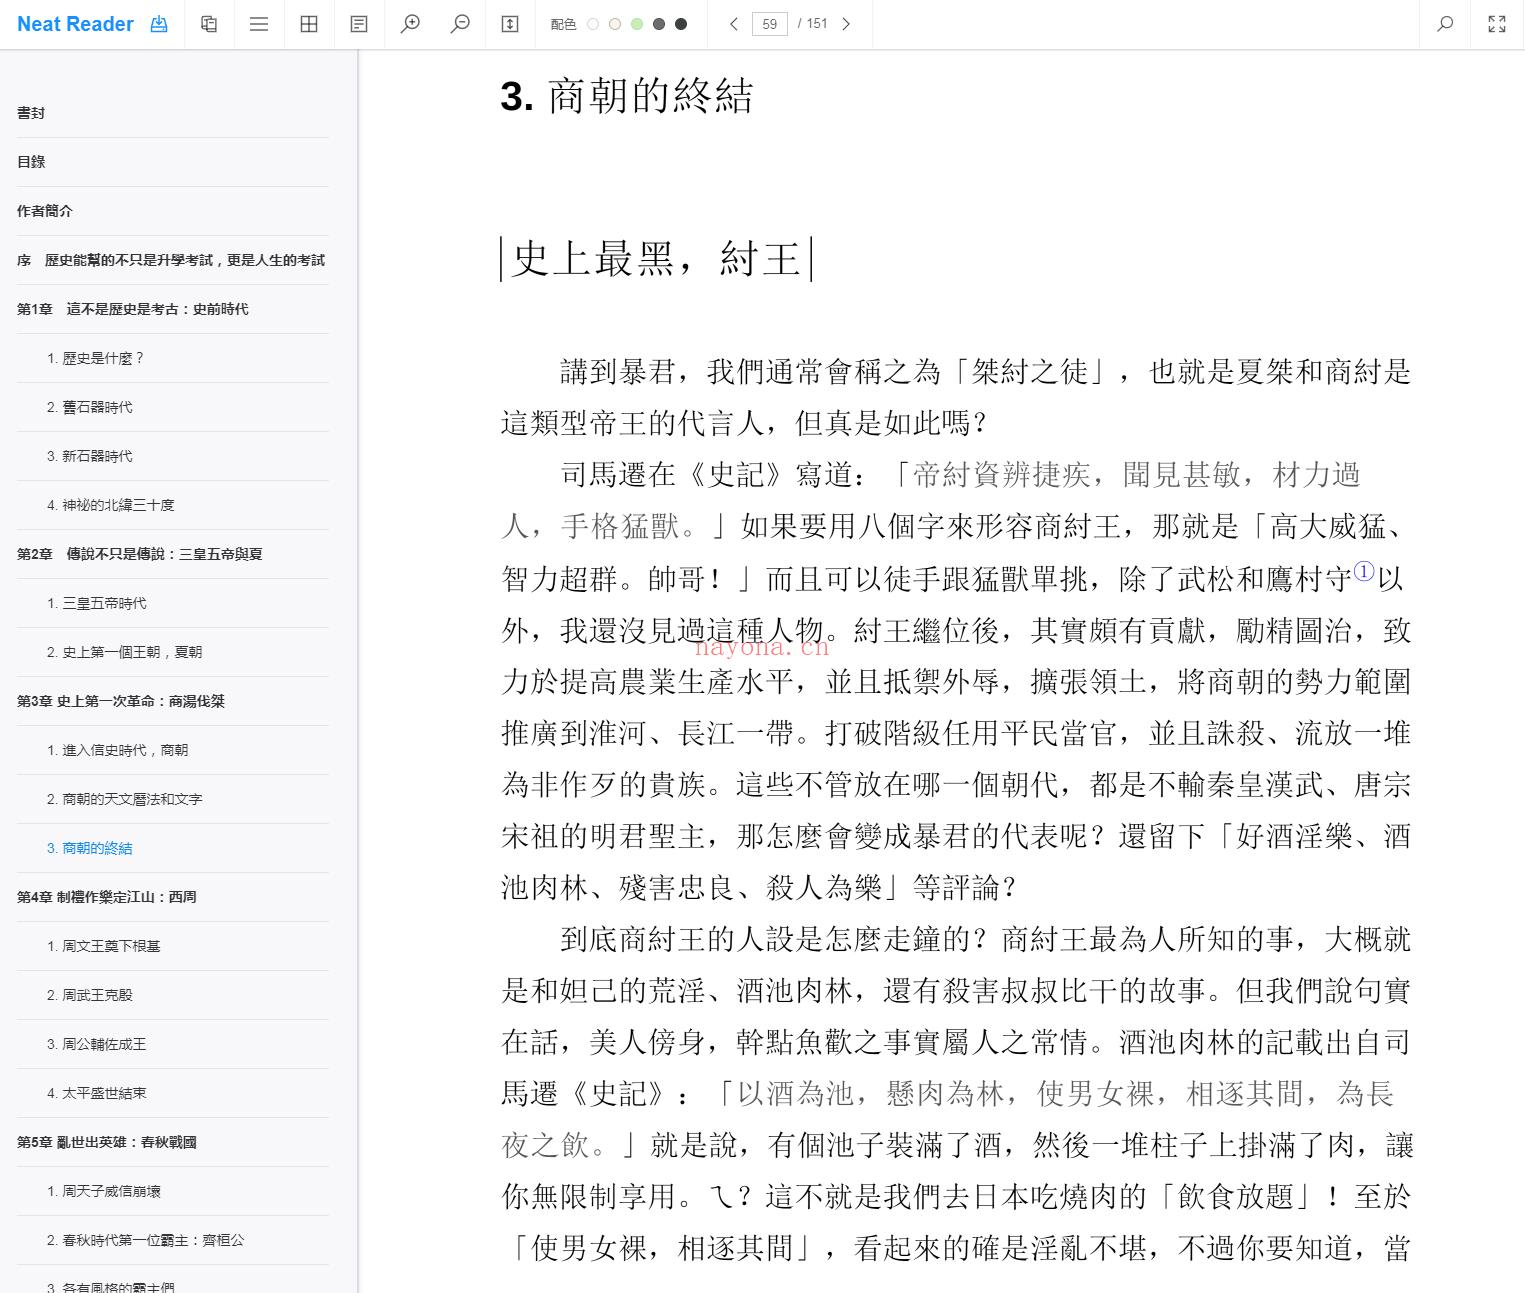Enter fullscreen mode icon

1497,24
